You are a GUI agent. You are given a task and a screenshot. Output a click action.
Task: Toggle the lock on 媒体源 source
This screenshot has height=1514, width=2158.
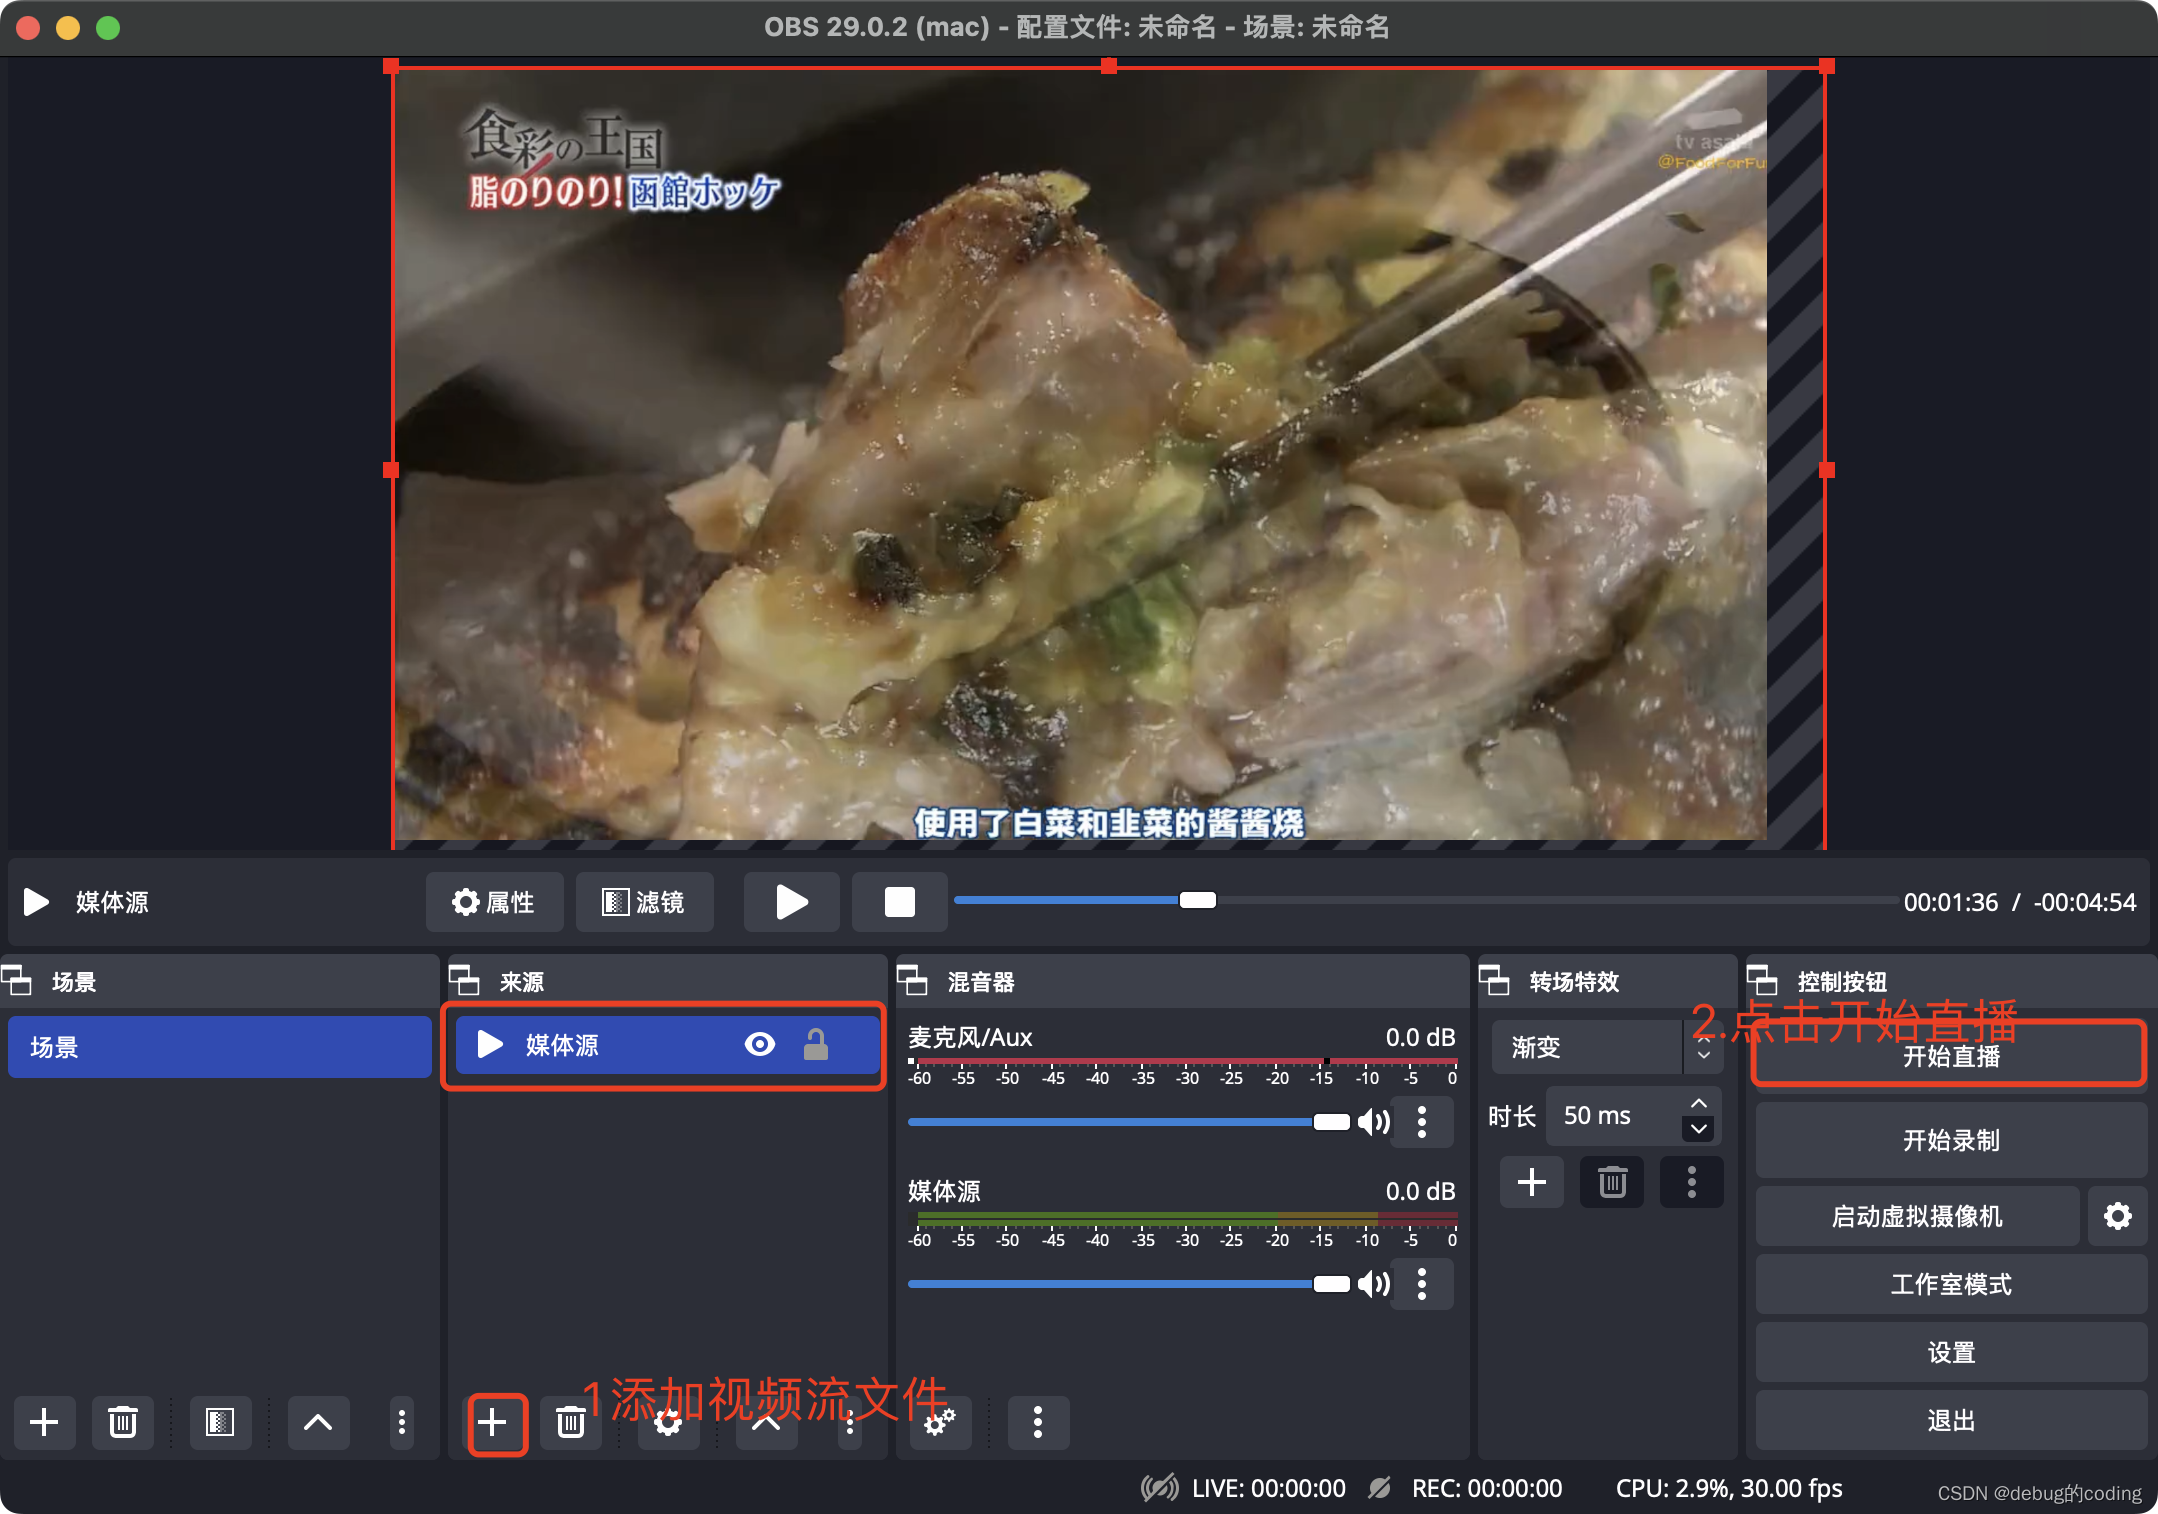pos(816,1045)
